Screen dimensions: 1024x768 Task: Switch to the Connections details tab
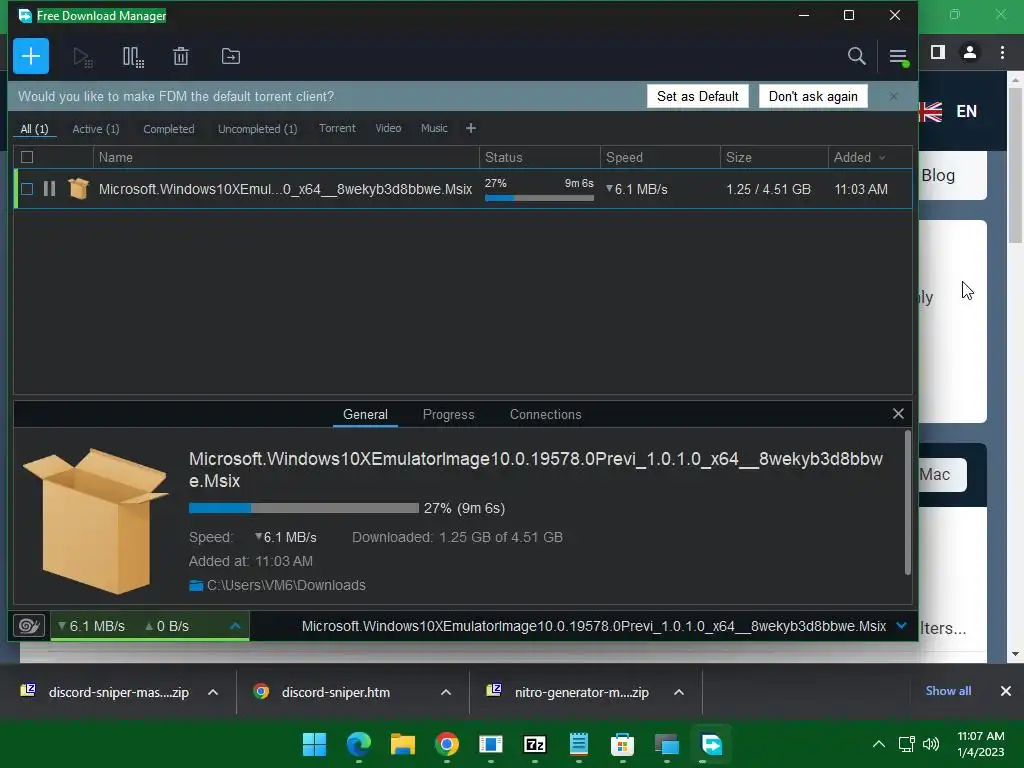coord(545,414)
